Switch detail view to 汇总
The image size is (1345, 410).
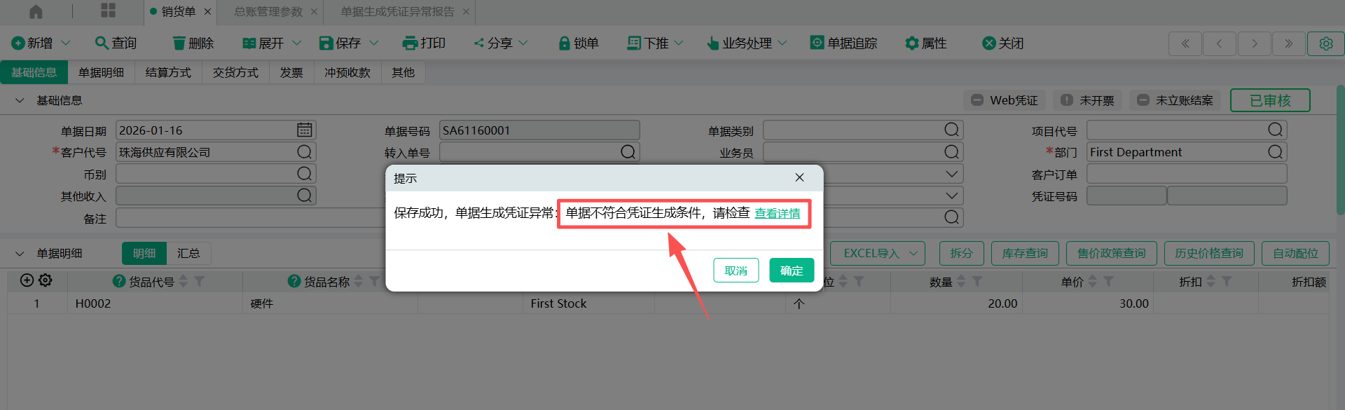tap(188, 254)
